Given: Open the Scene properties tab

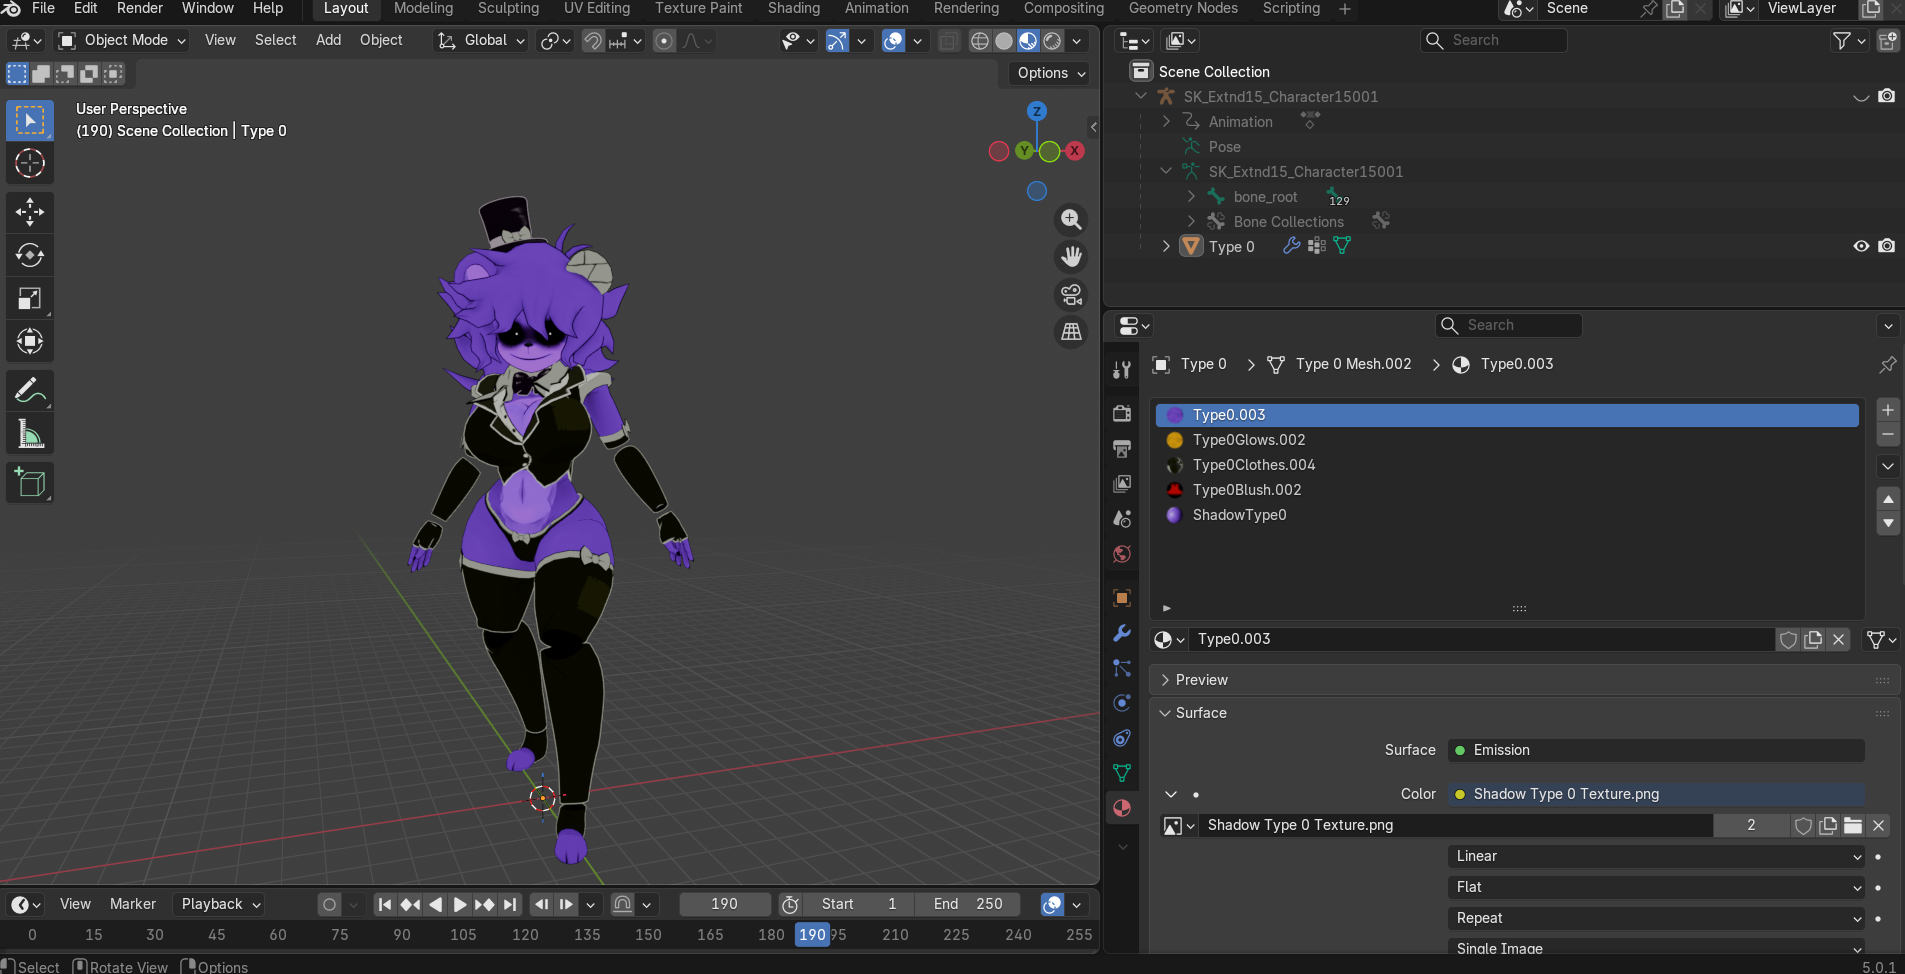Looking at the screenshot, I should [1122, 518].
